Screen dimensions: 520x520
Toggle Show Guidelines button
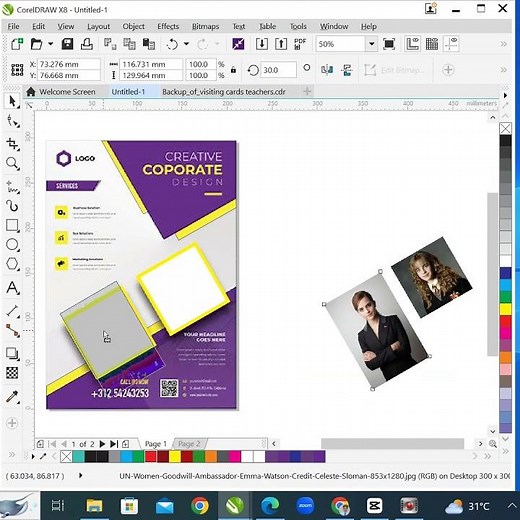pyautogui.click(x=451, y=44)
